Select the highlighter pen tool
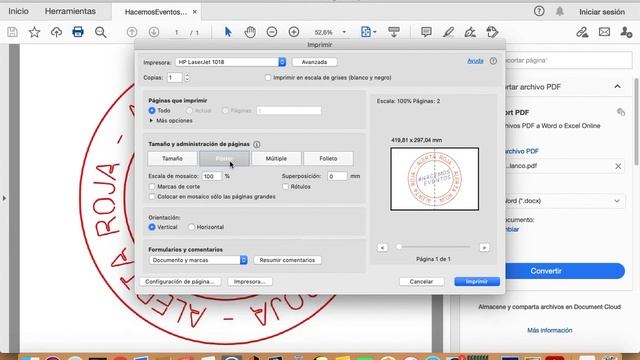Screen dimensions: 640x360 (449, 32)
